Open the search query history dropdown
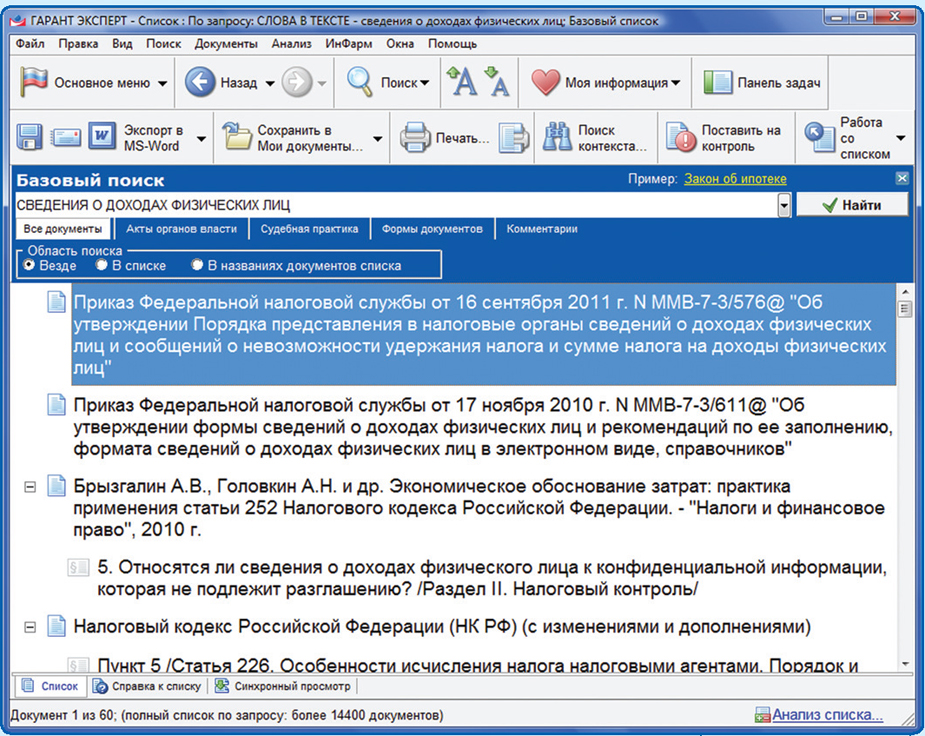 click(x=784, y=205)
